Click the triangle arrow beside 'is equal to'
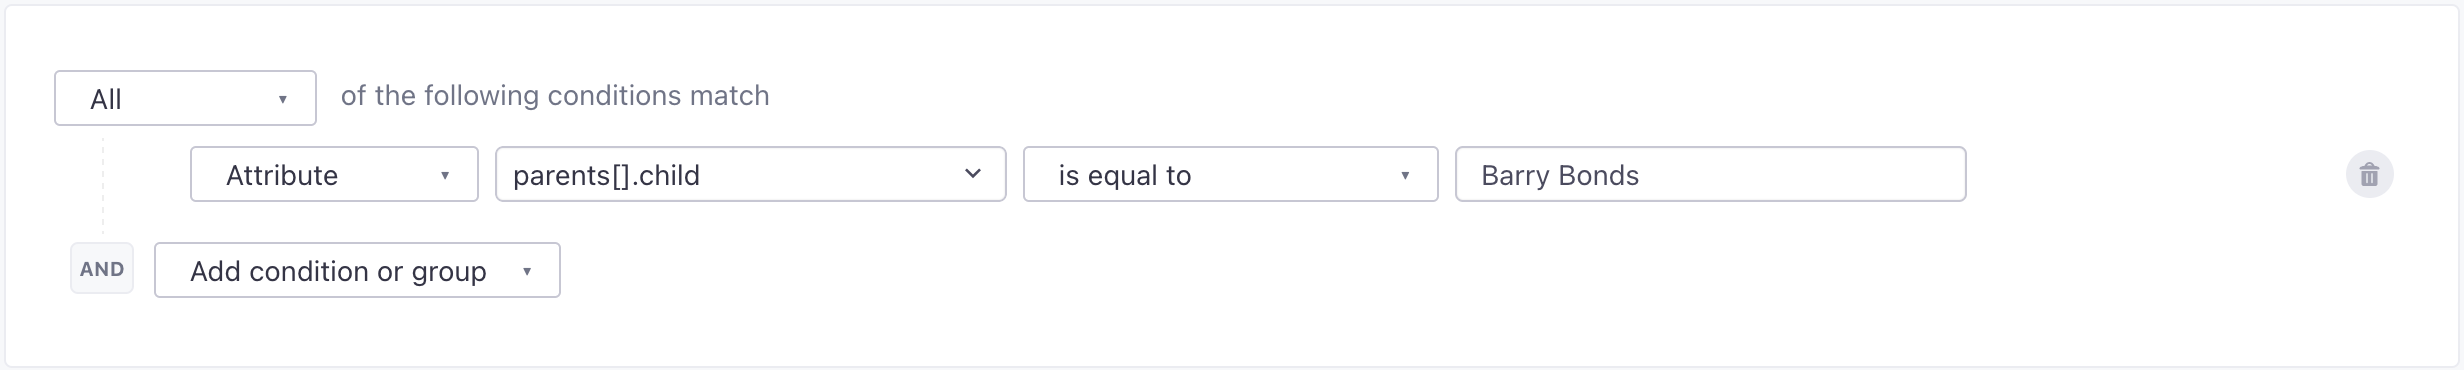 pos(1405,175)
